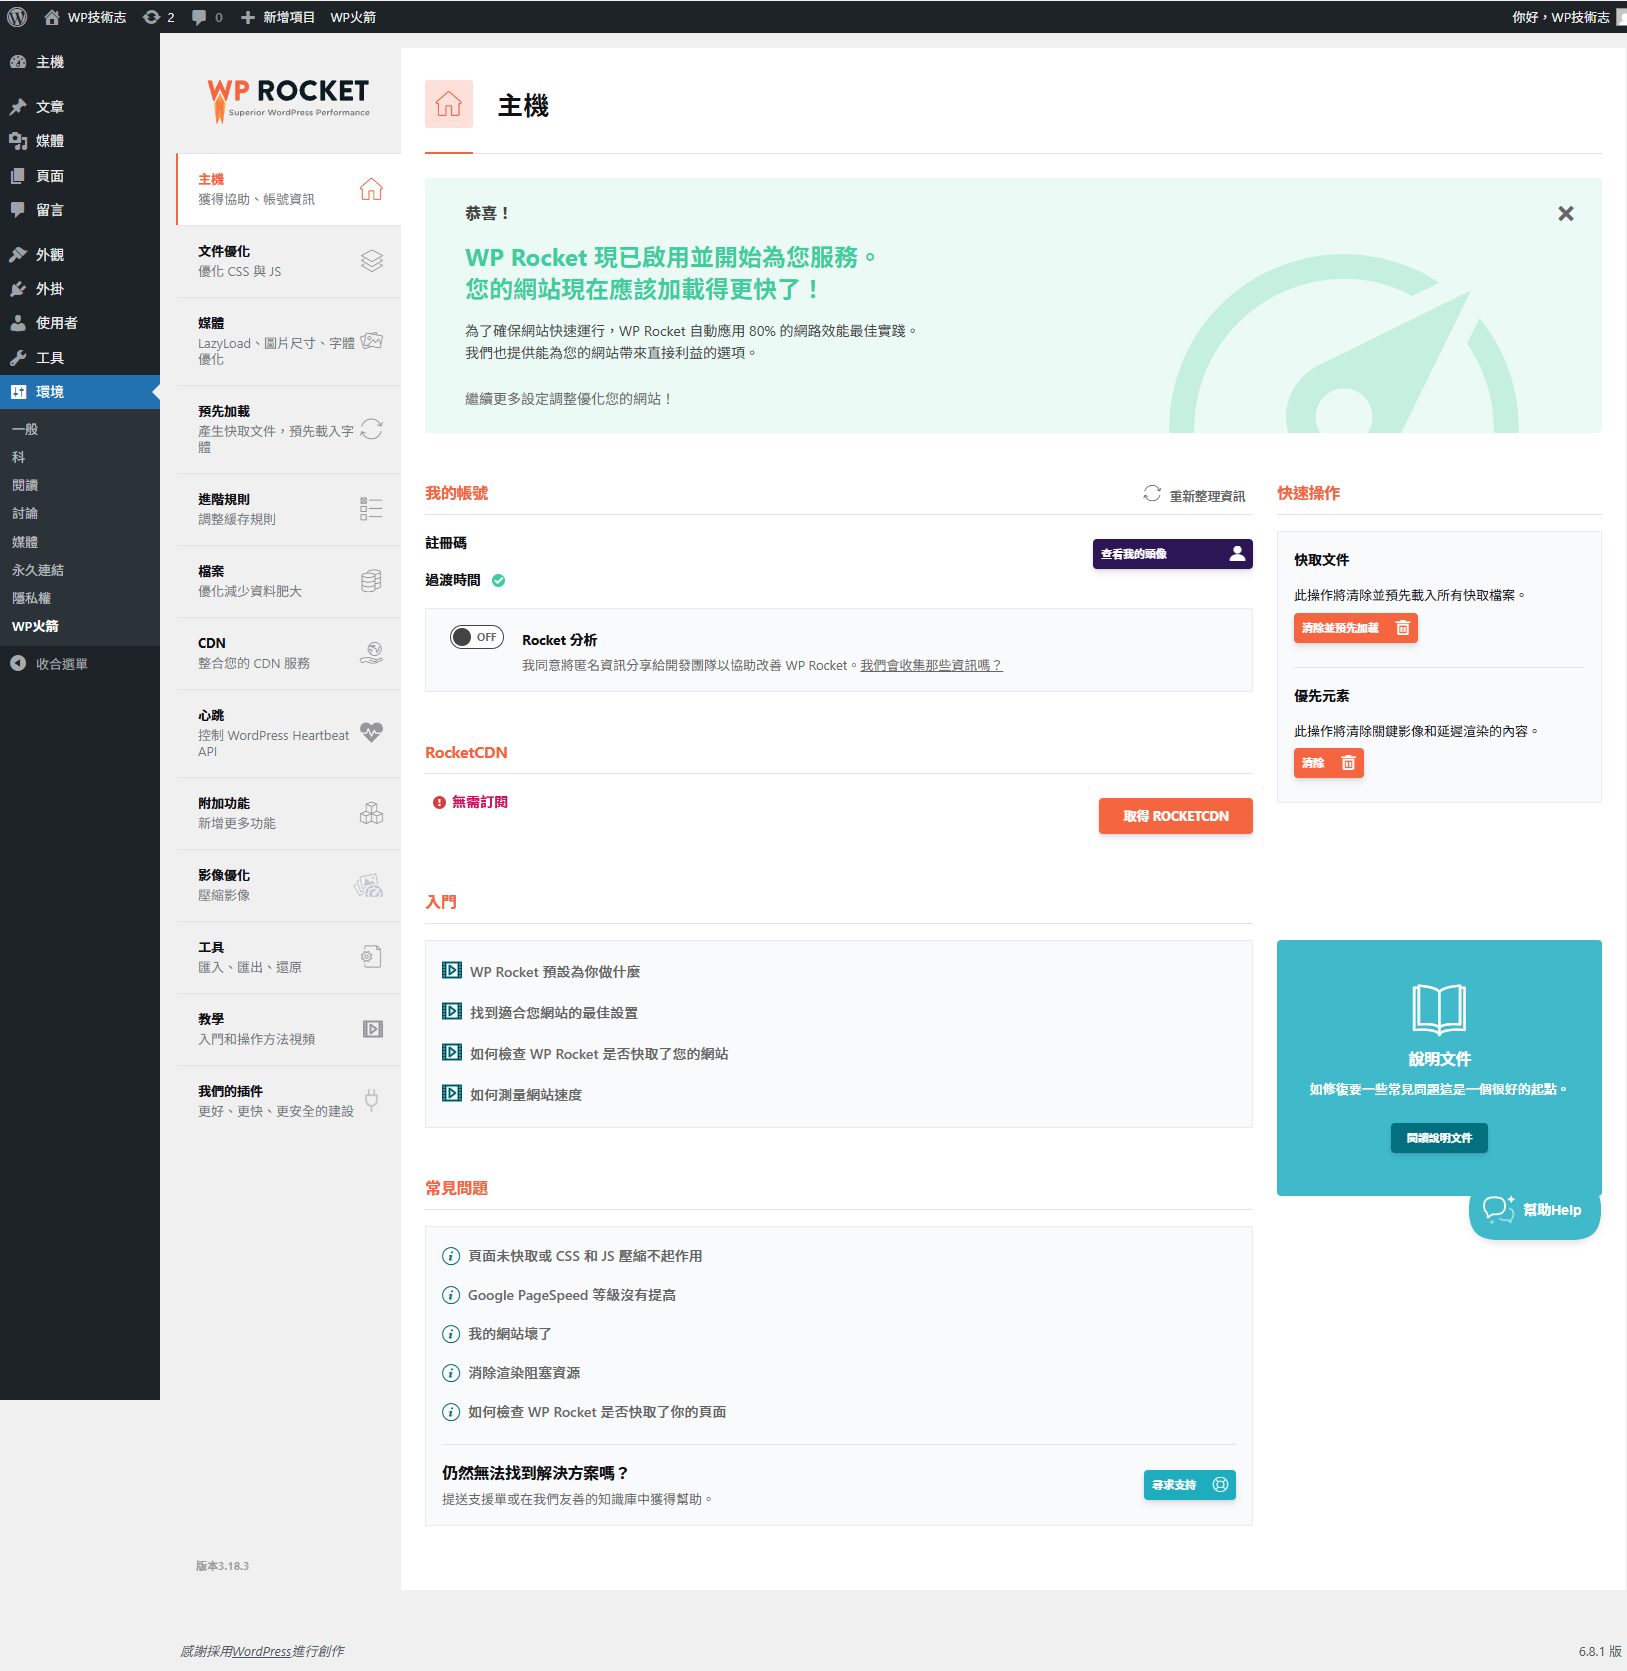
Task: Toggle Rocket 分析 switch on
Action: (476, 637)
